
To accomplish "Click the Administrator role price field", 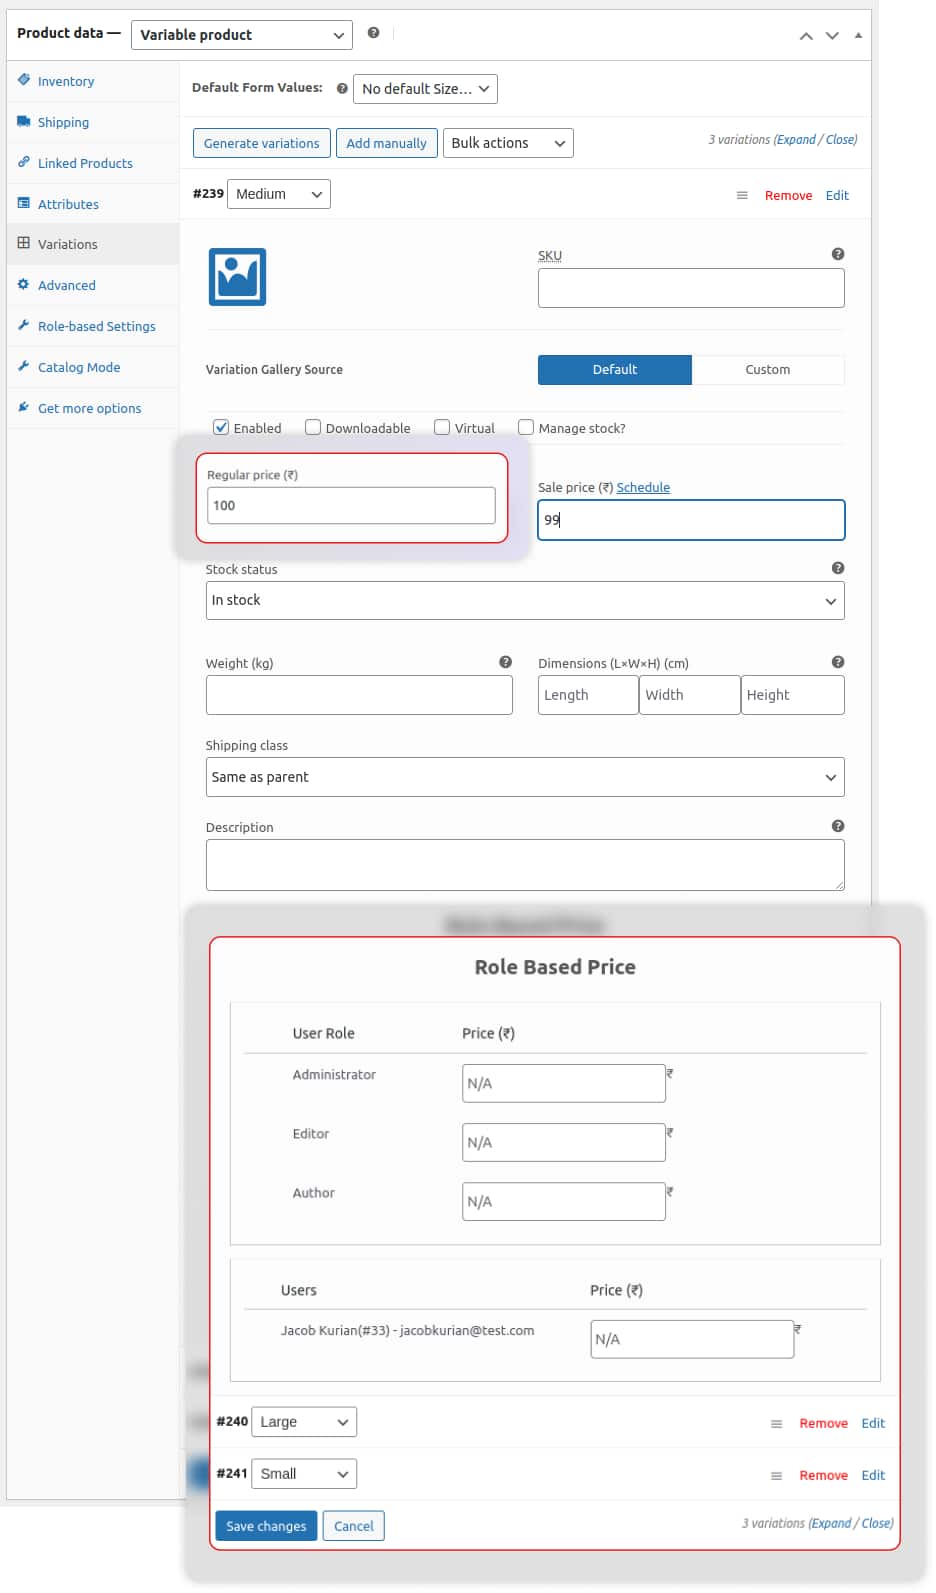I will (x=563, y=1083).
